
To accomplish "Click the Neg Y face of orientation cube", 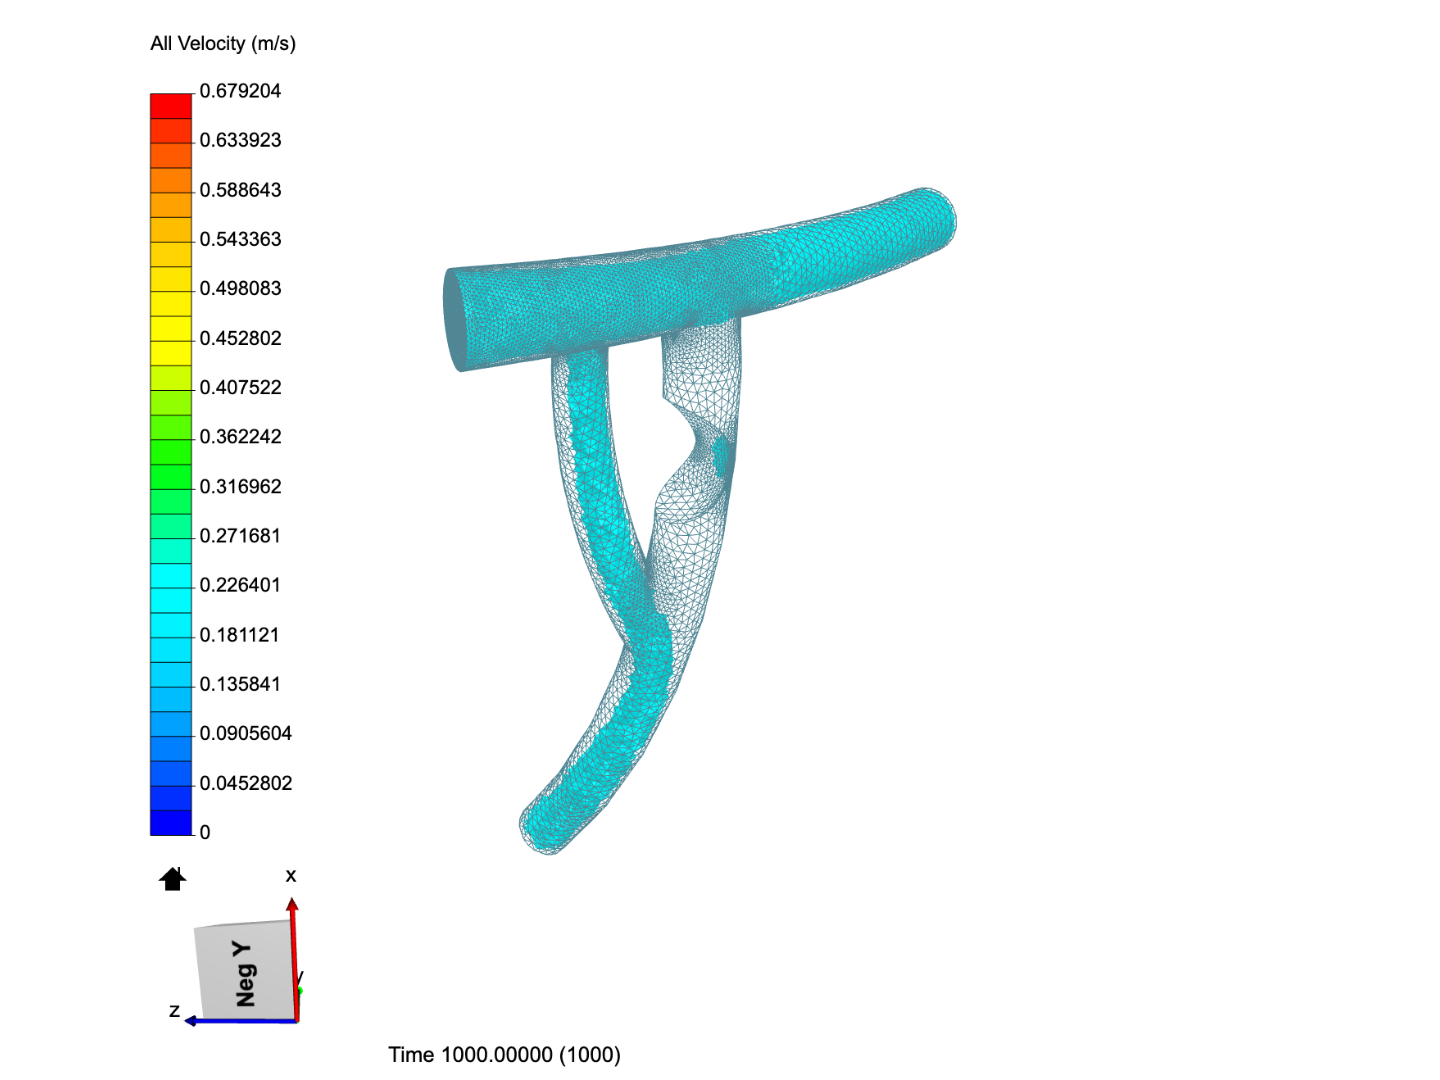I will coord(245,970).
